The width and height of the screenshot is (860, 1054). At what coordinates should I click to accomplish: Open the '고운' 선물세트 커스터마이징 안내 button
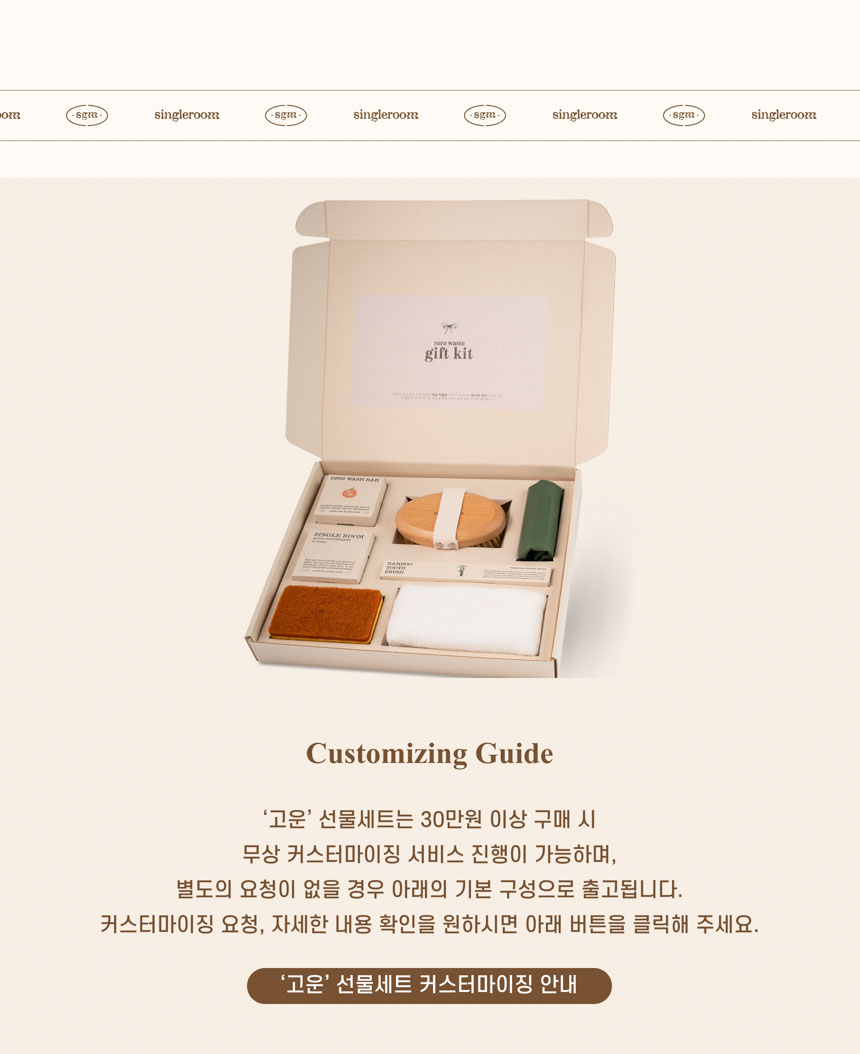pos(430,985)
